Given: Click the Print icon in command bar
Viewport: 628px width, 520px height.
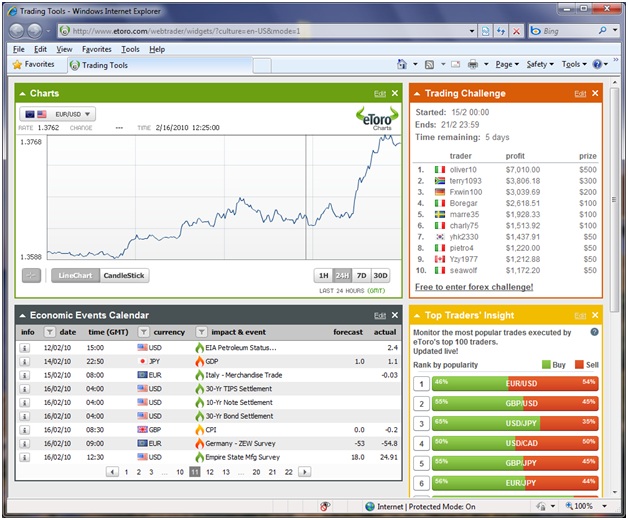Looking at the screenshot, I should [x=473, y=64].
